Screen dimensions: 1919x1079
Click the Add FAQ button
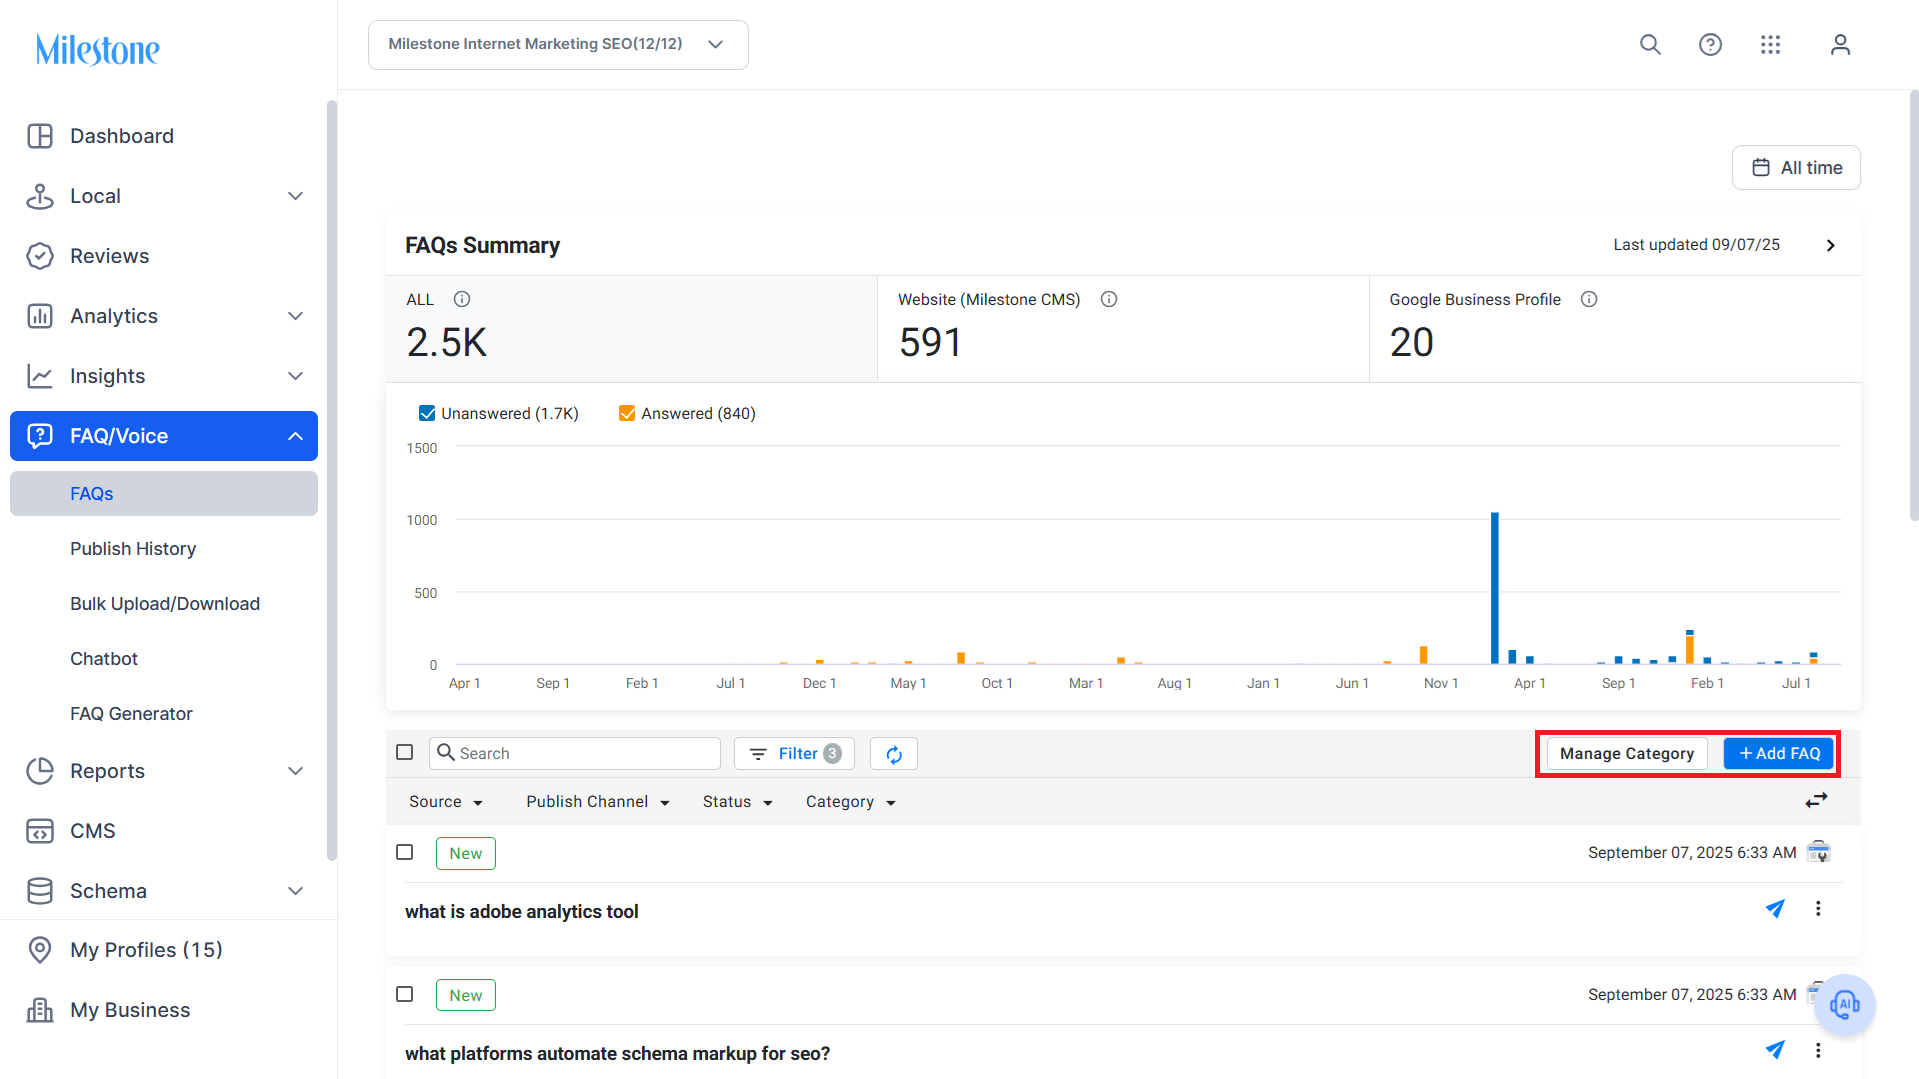tap(1779, 754)
